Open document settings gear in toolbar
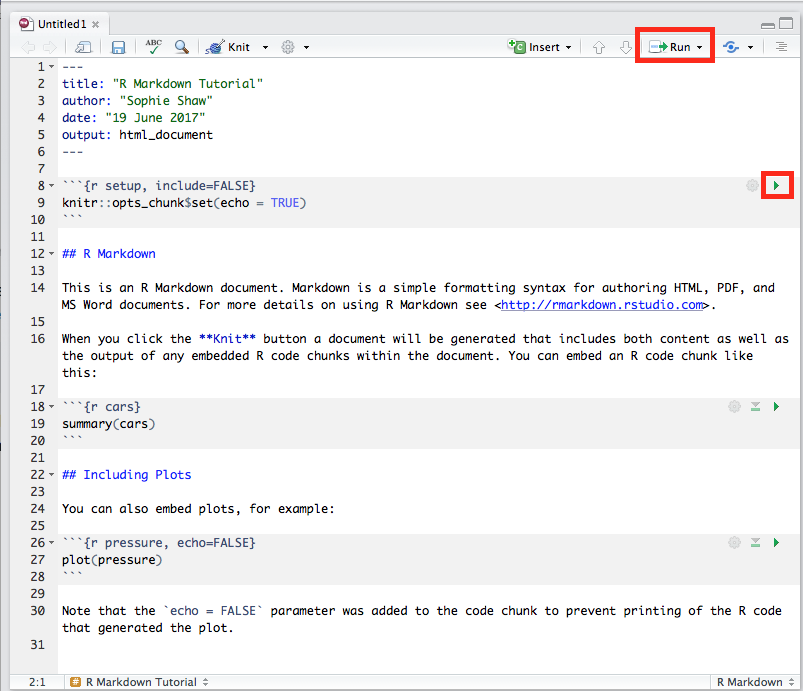This screenshot has width=803, height=691. tap(288, 47)
